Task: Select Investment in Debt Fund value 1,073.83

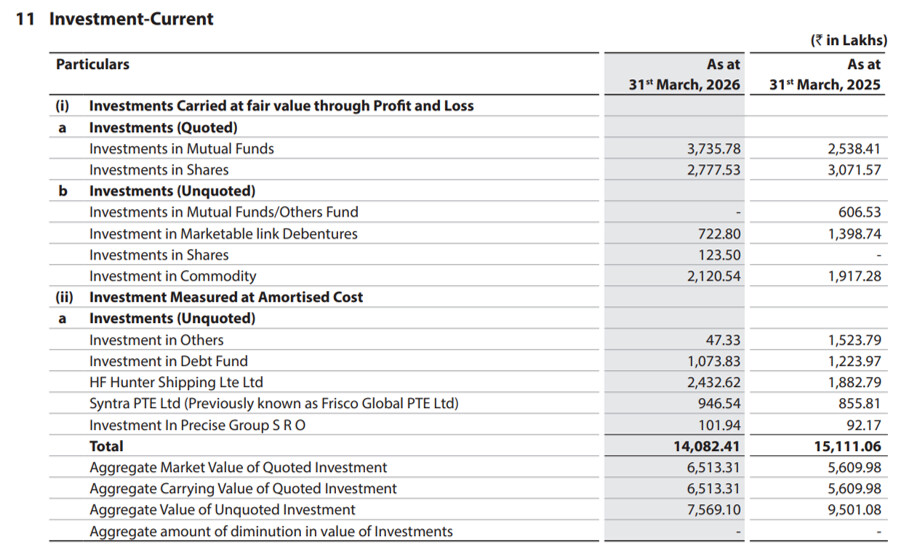Action: 713,361
